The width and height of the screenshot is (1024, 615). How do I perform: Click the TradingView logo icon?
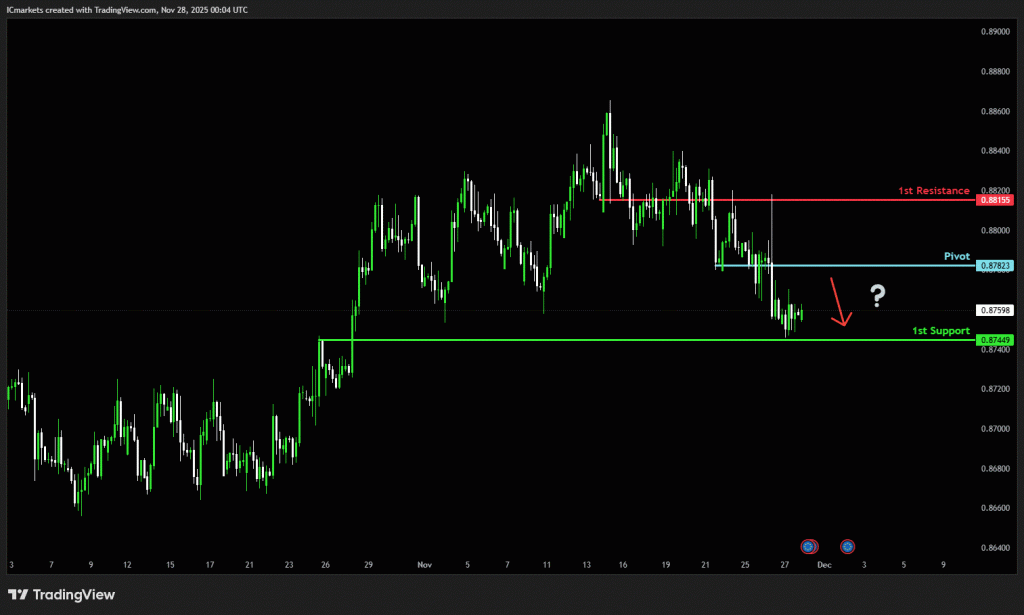(x=18, y=595)
